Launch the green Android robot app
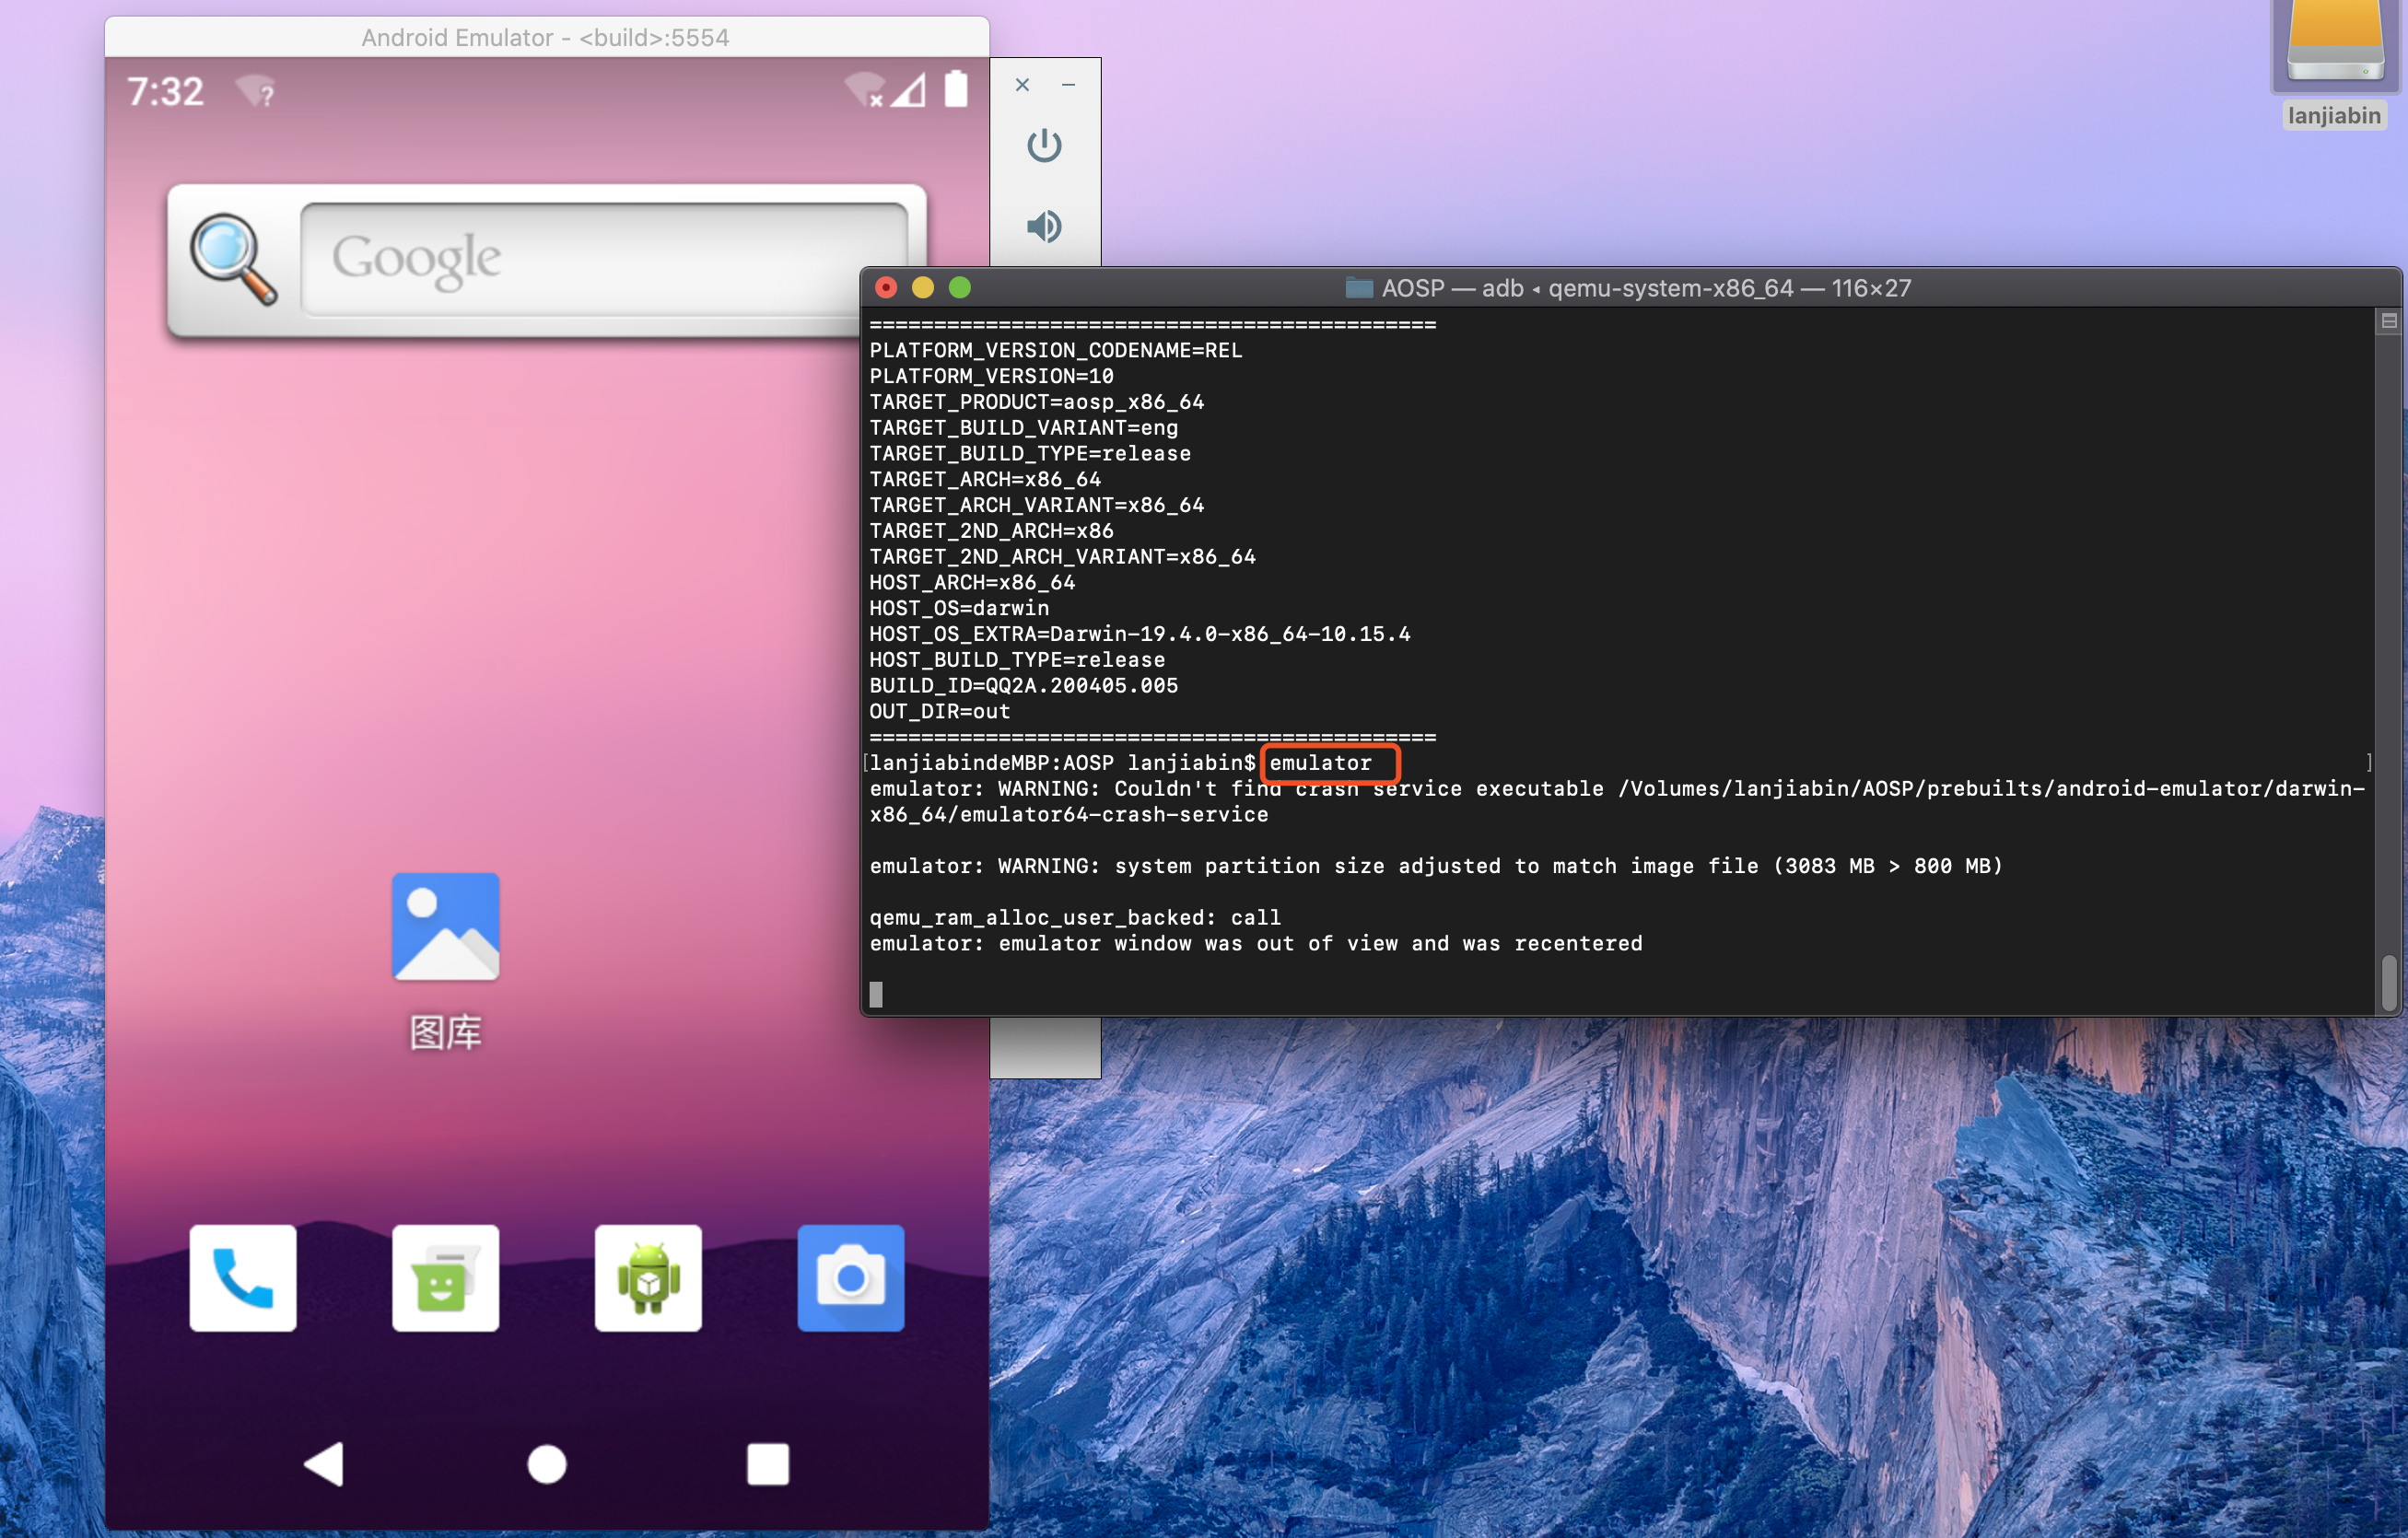 tap(648, 1277)
